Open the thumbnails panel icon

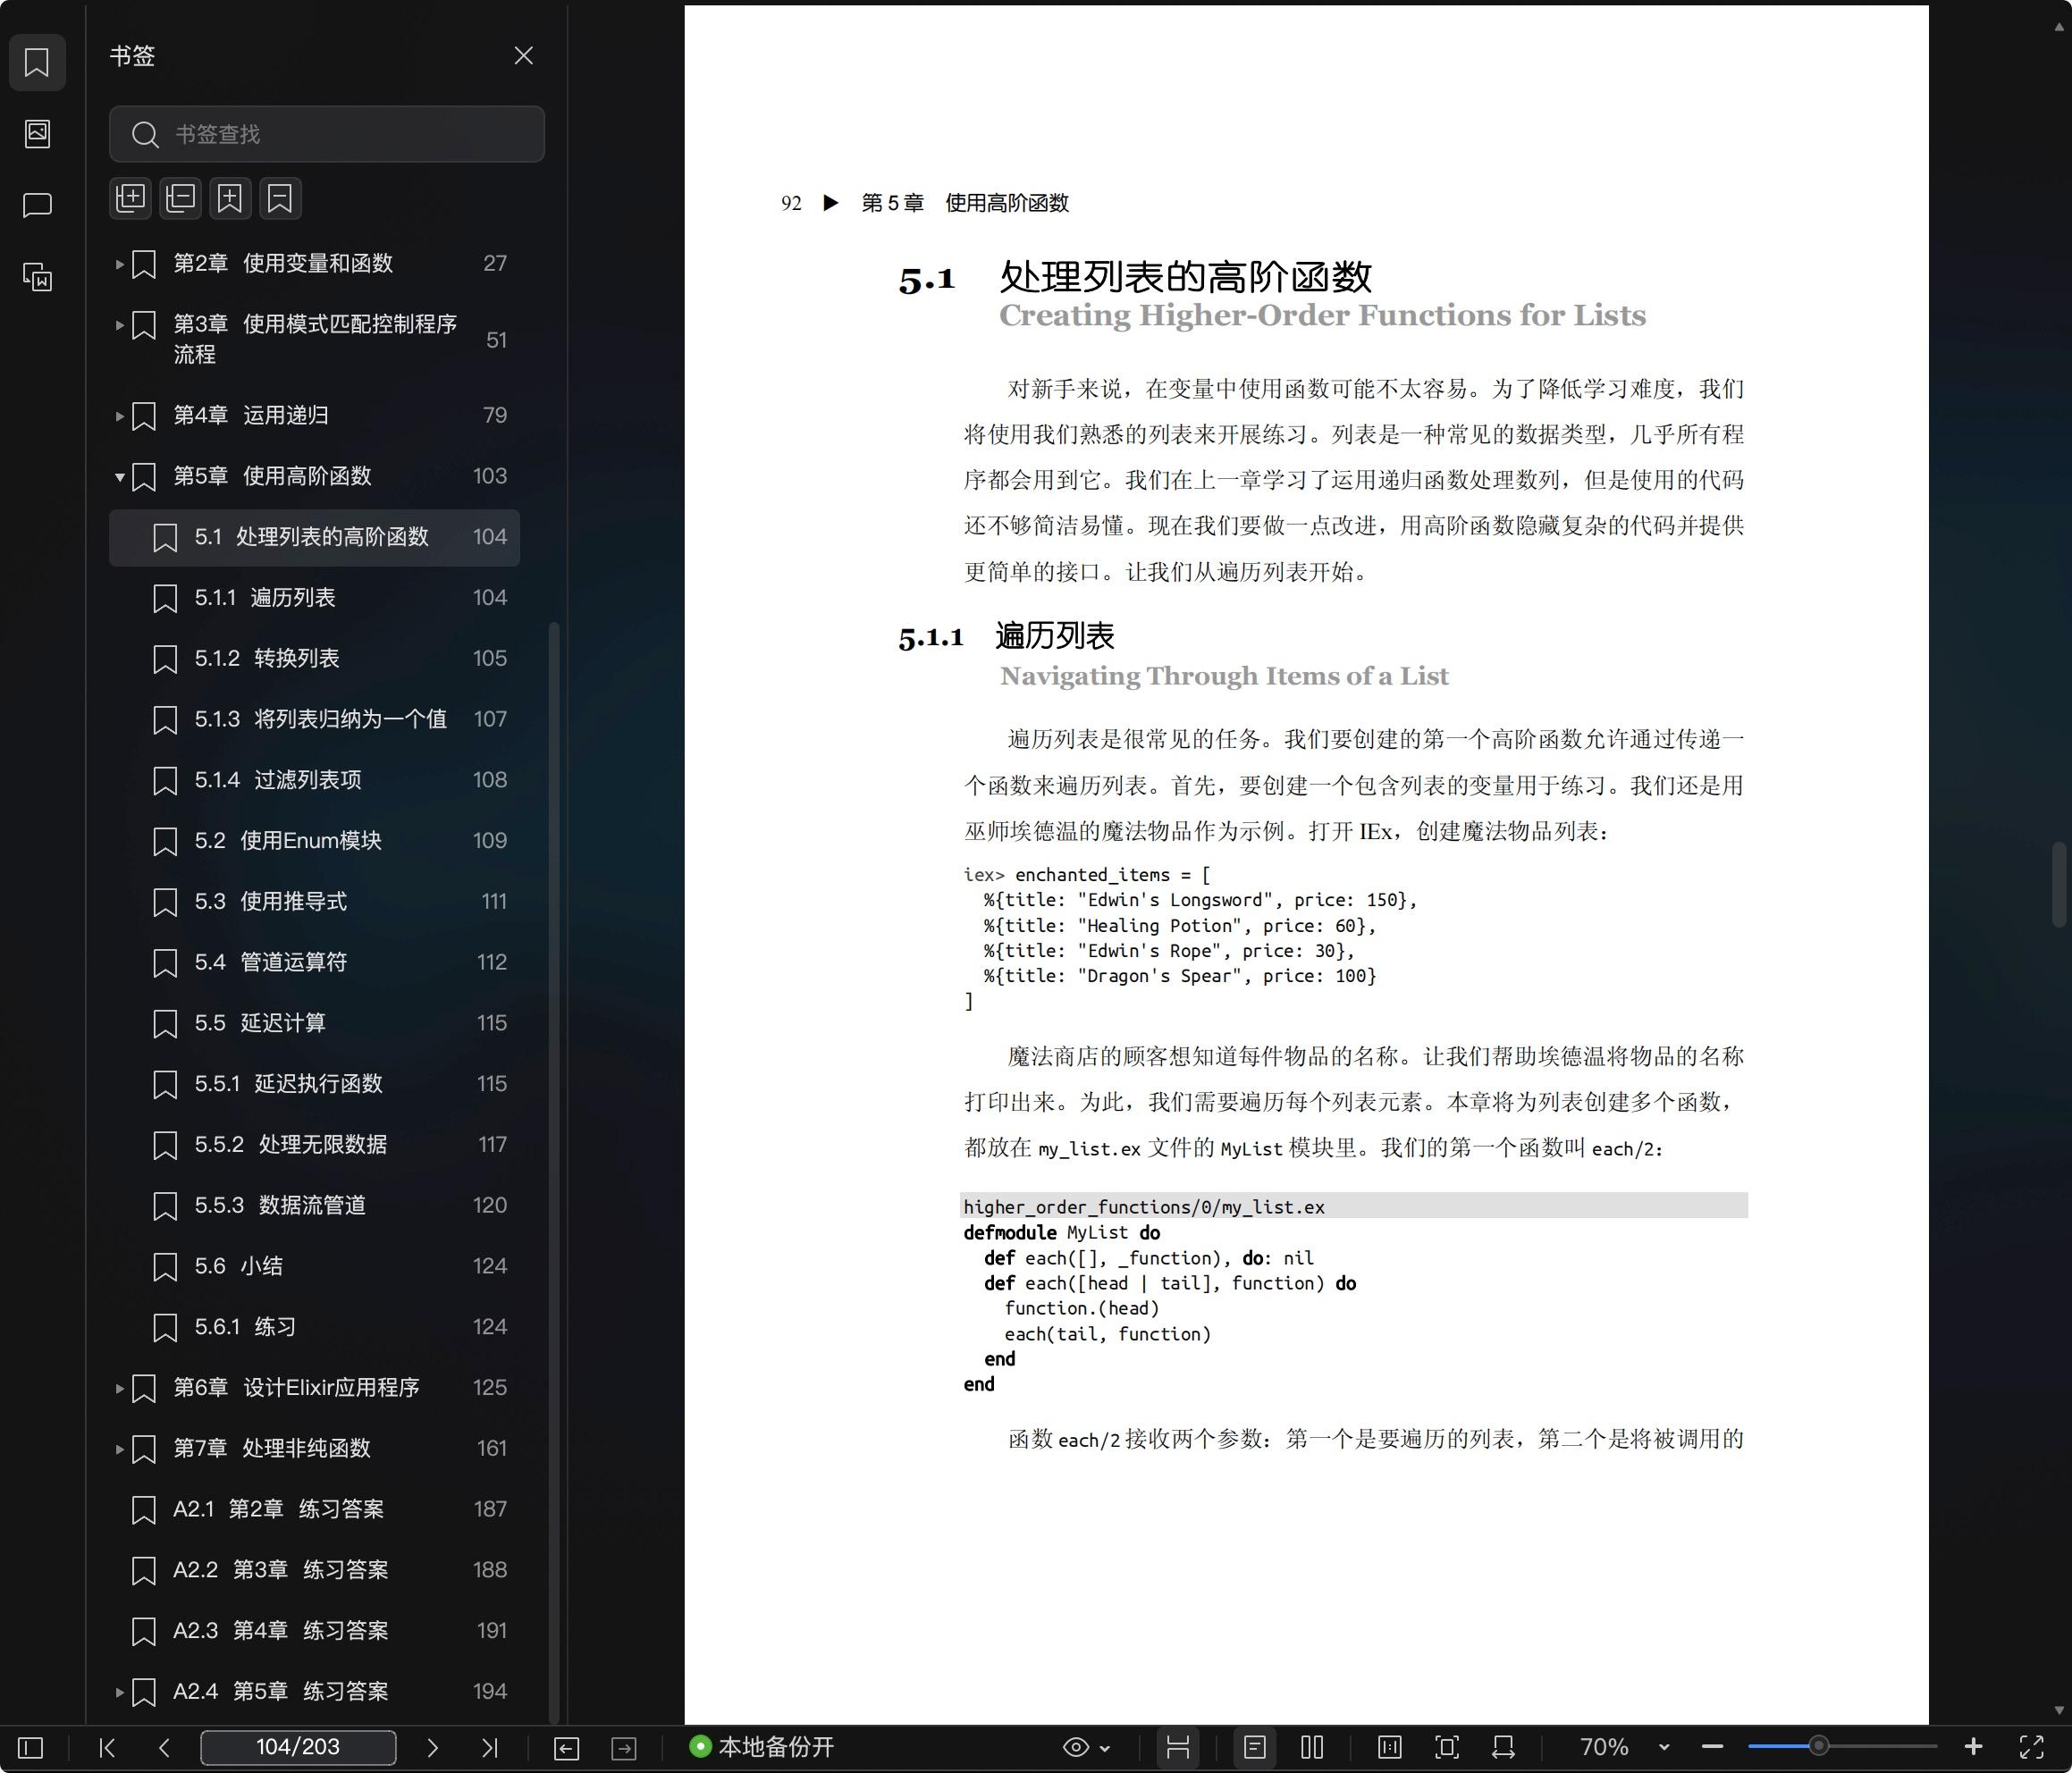click(x=37, y=133)
